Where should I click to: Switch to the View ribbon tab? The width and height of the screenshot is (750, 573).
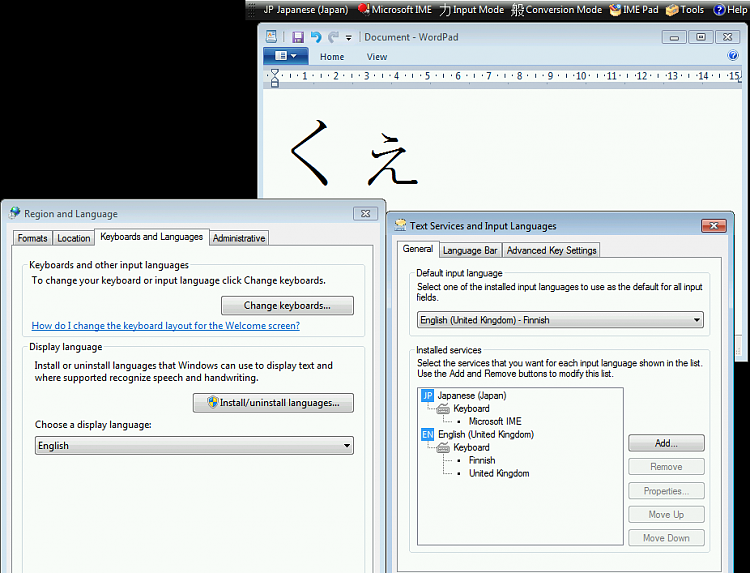click(x=377, y=56)
